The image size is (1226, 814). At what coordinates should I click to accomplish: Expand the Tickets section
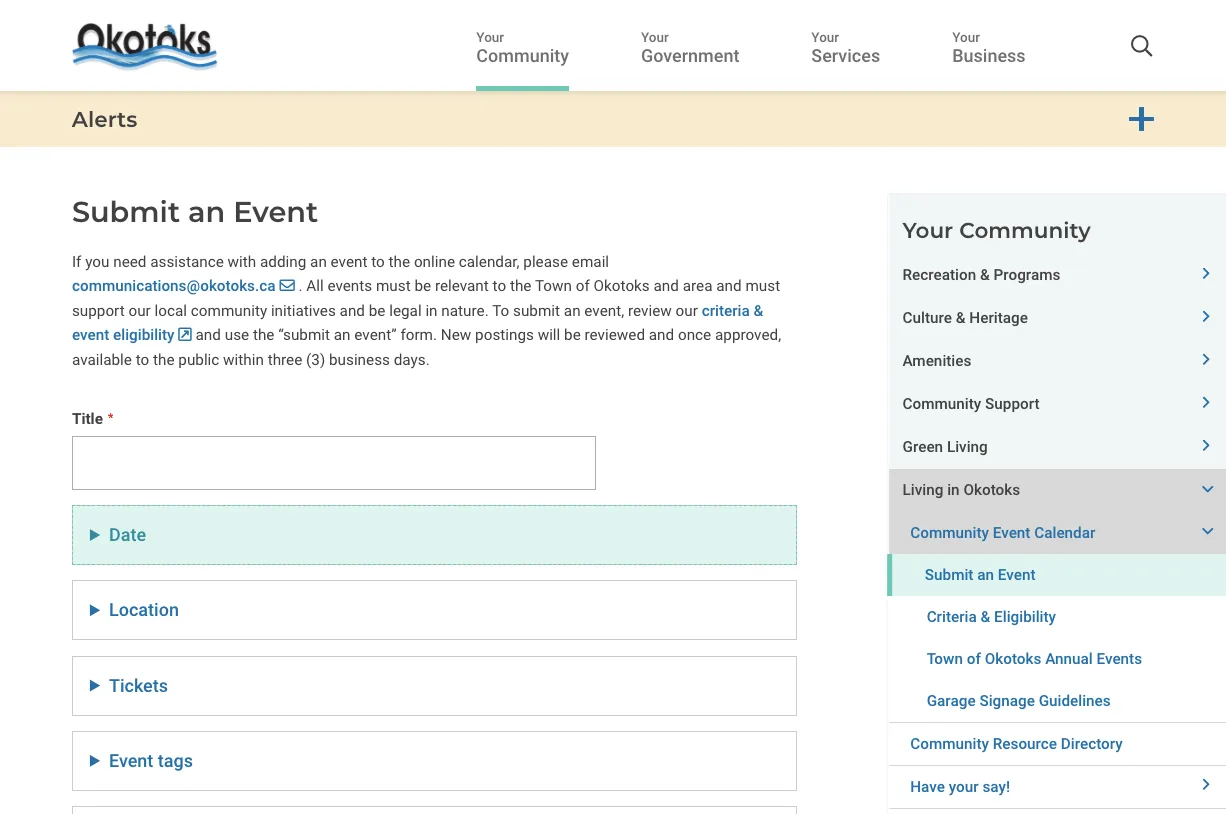434,686
